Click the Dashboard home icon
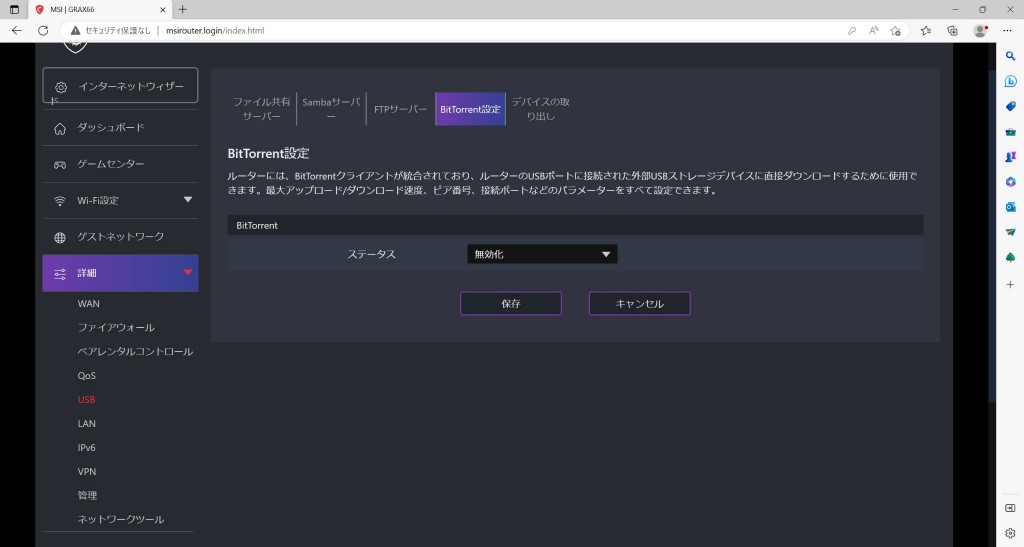The width and height of the screenshot is (1024, 547). (x=60, y=129)
